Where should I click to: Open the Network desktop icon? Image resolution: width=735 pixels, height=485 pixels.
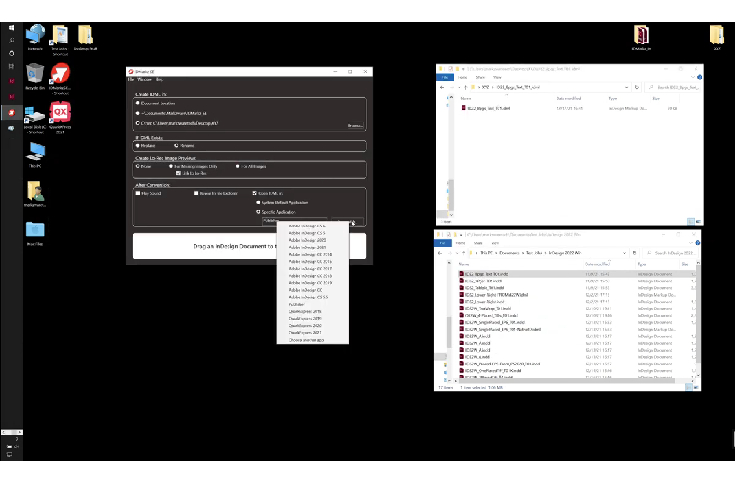[35, 37]
